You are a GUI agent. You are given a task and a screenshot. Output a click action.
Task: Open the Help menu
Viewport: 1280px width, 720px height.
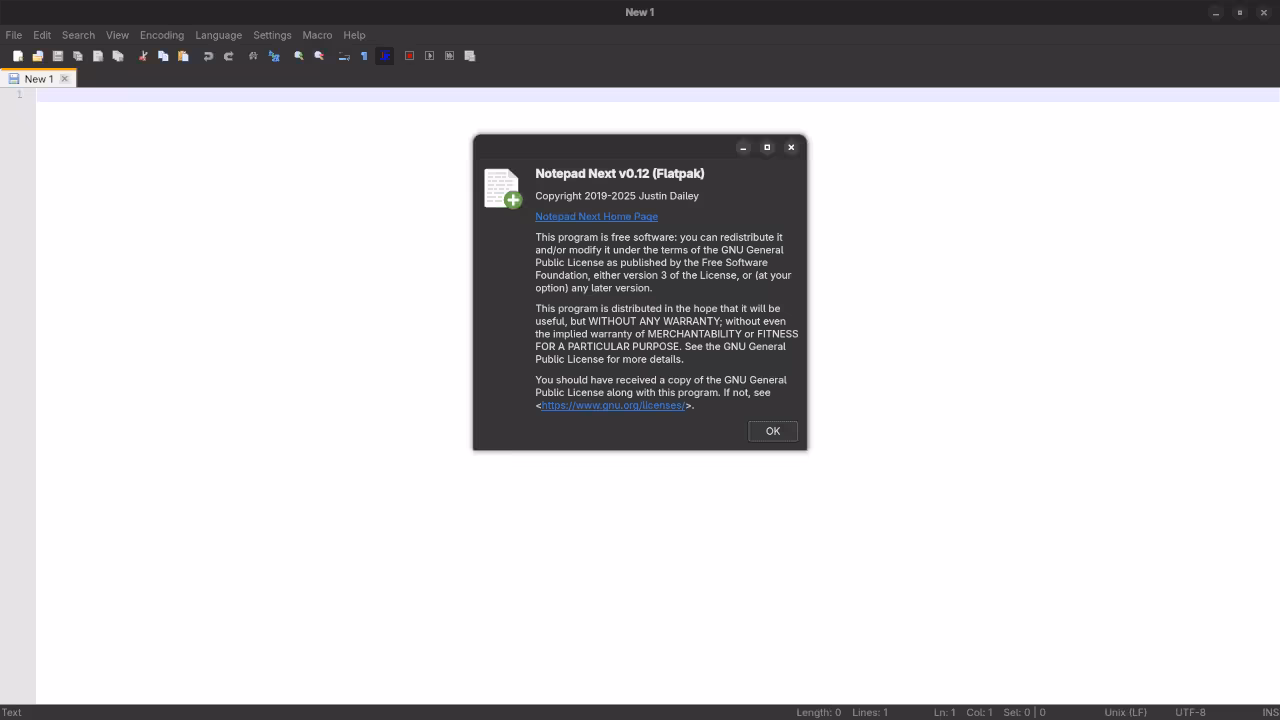pyautogui.click(x=354, y=35)
